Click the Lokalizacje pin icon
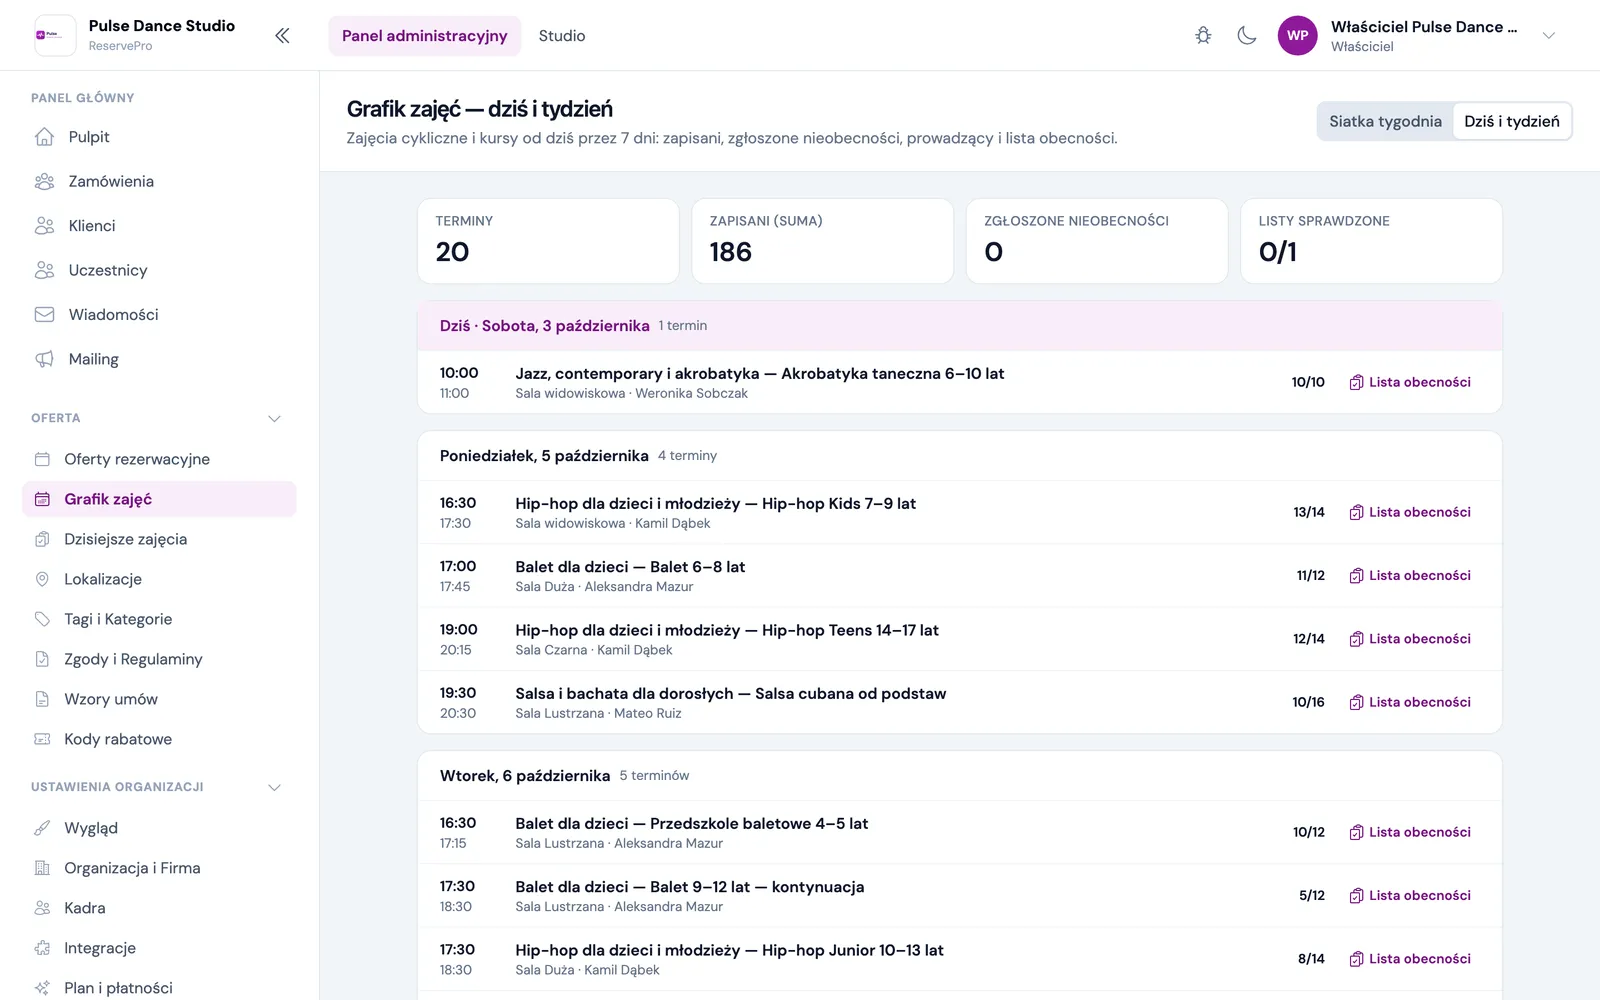The image size is (1600, 1000). pyautogui.click(x=42, y=579)
